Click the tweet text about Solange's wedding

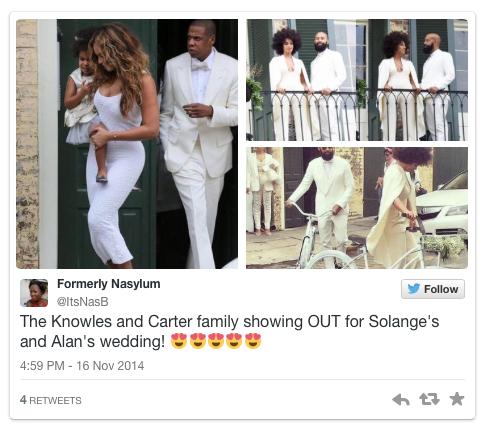point(229,331)
